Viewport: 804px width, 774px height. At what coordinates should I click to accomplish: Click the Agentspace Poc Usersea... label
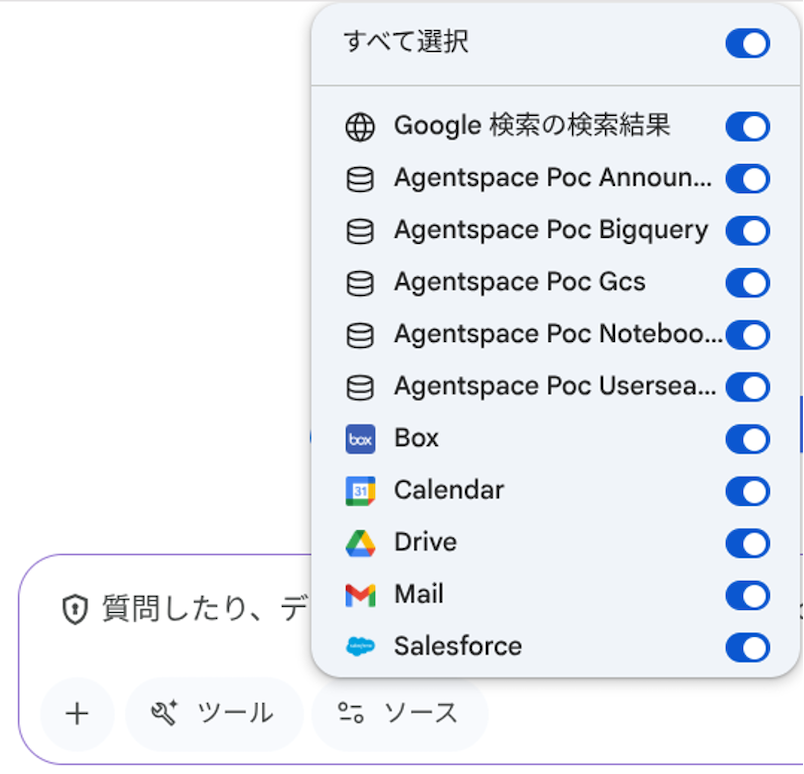tap(555, 386)
